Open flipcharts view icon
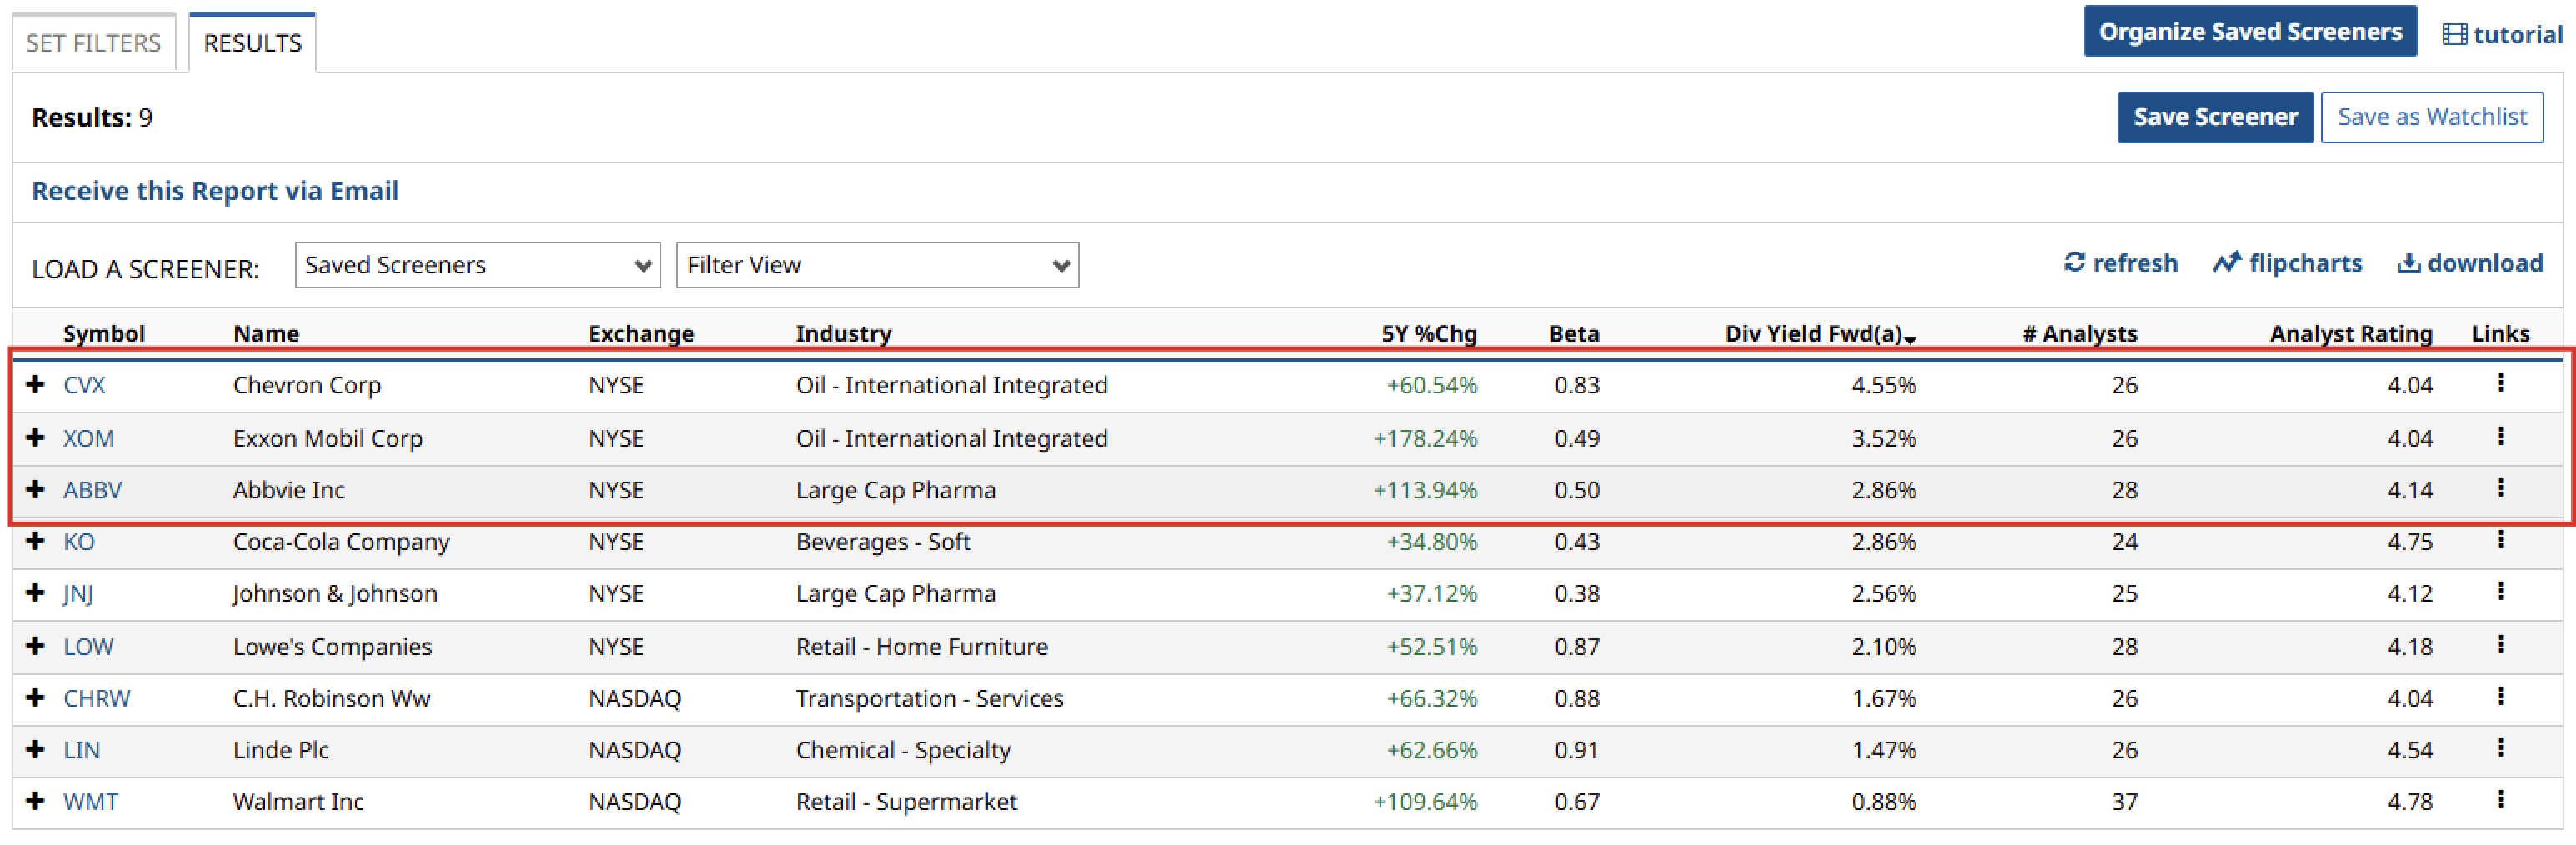The height and width of the screenshot is (845, 2576). (x=2226, y=263)
